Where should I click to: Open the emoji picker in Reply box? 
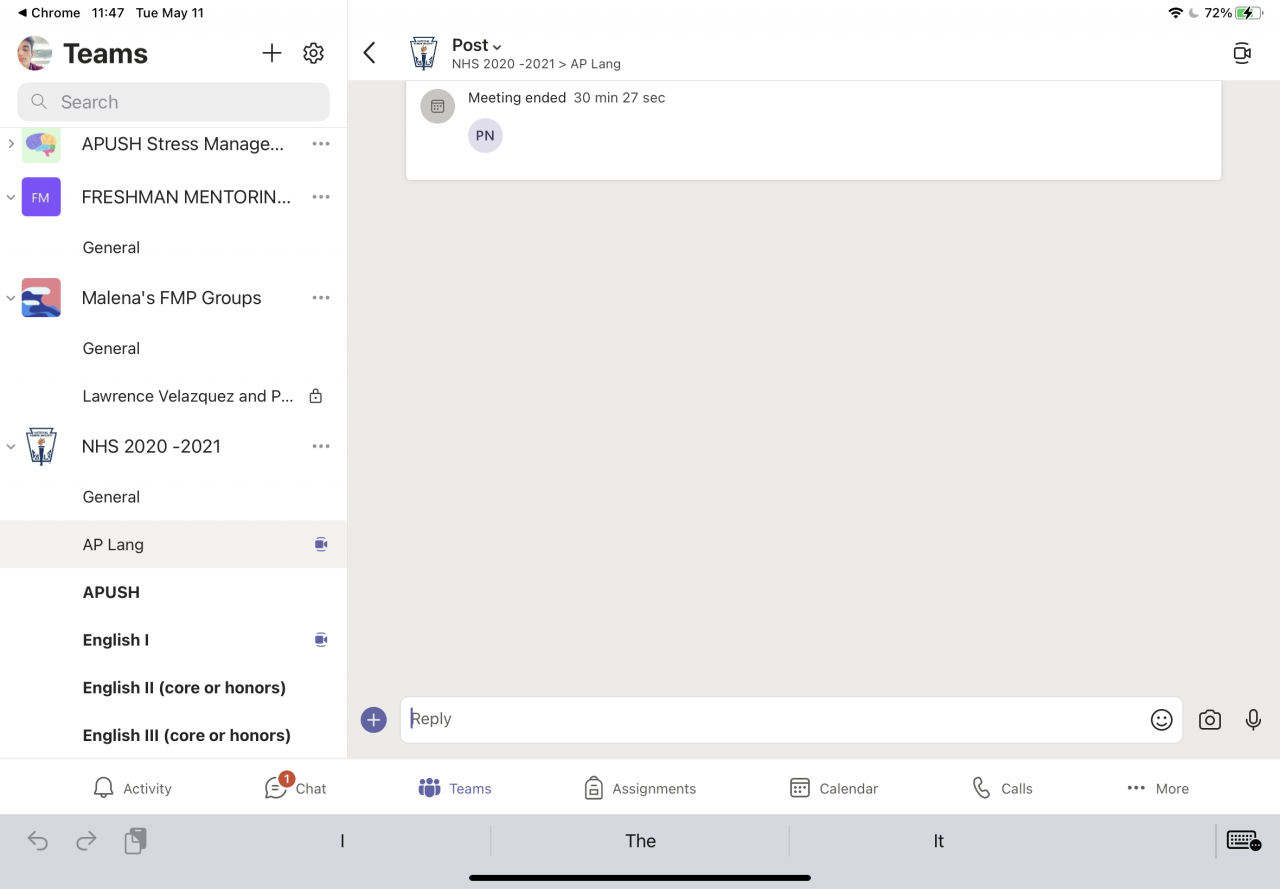[1161, 719]
